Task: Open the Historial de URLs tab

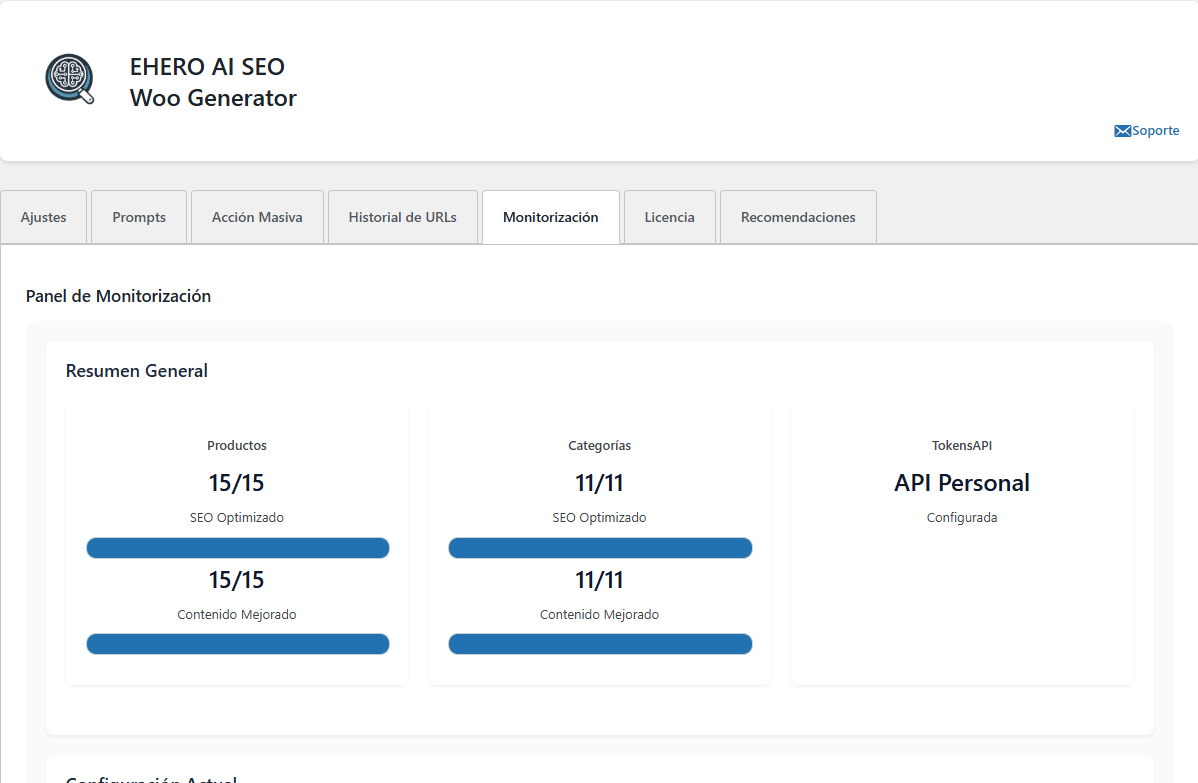Action: [x=402, y=216]
